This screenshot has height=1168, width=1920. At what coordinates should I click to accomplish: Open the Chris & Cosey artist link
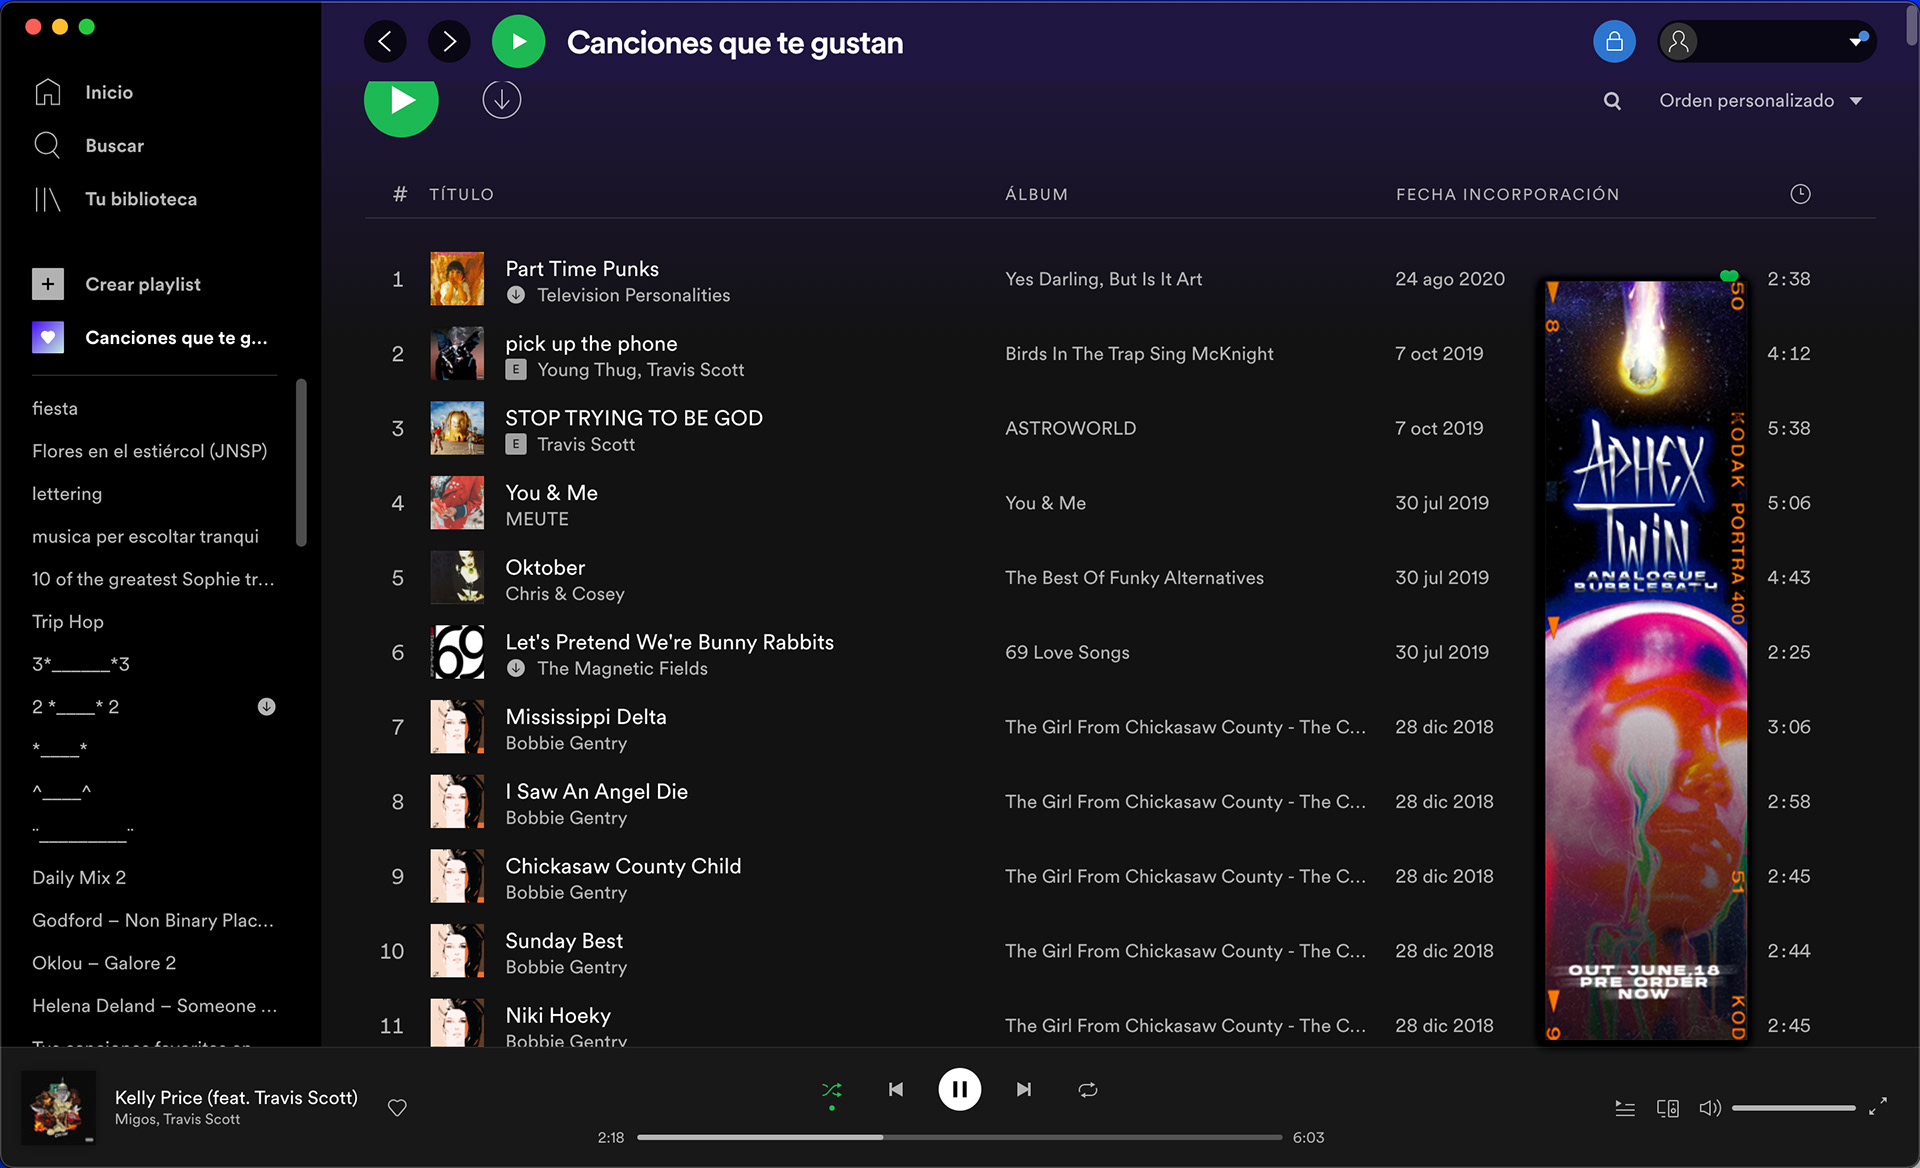click(565, 594)
